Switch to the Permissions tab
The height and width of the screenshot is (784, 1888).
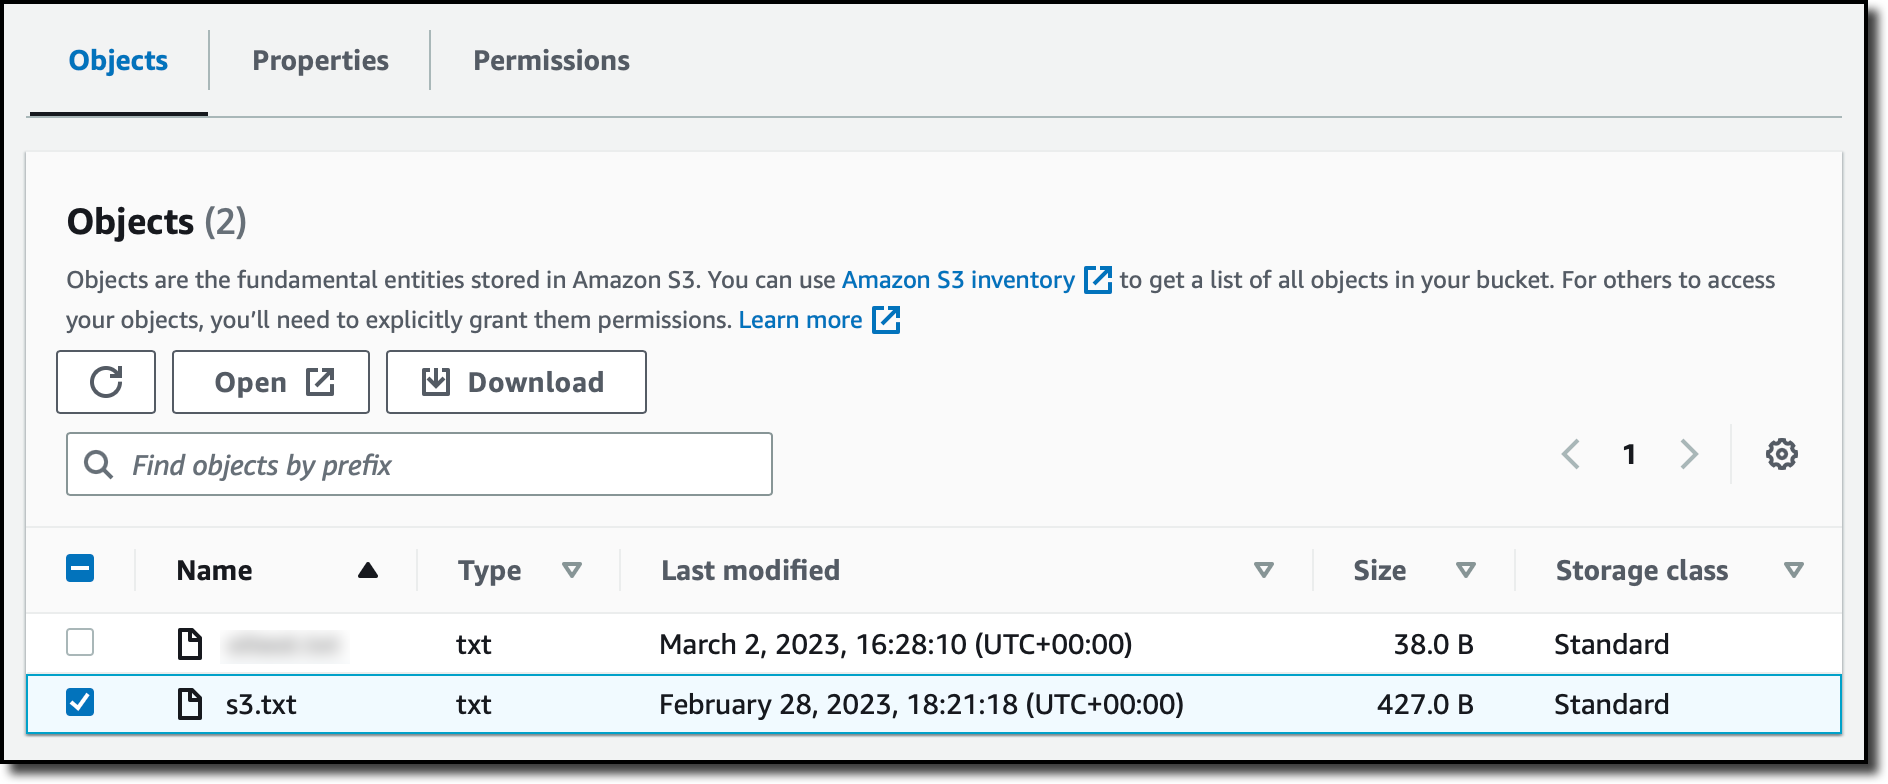coord(551,60)
